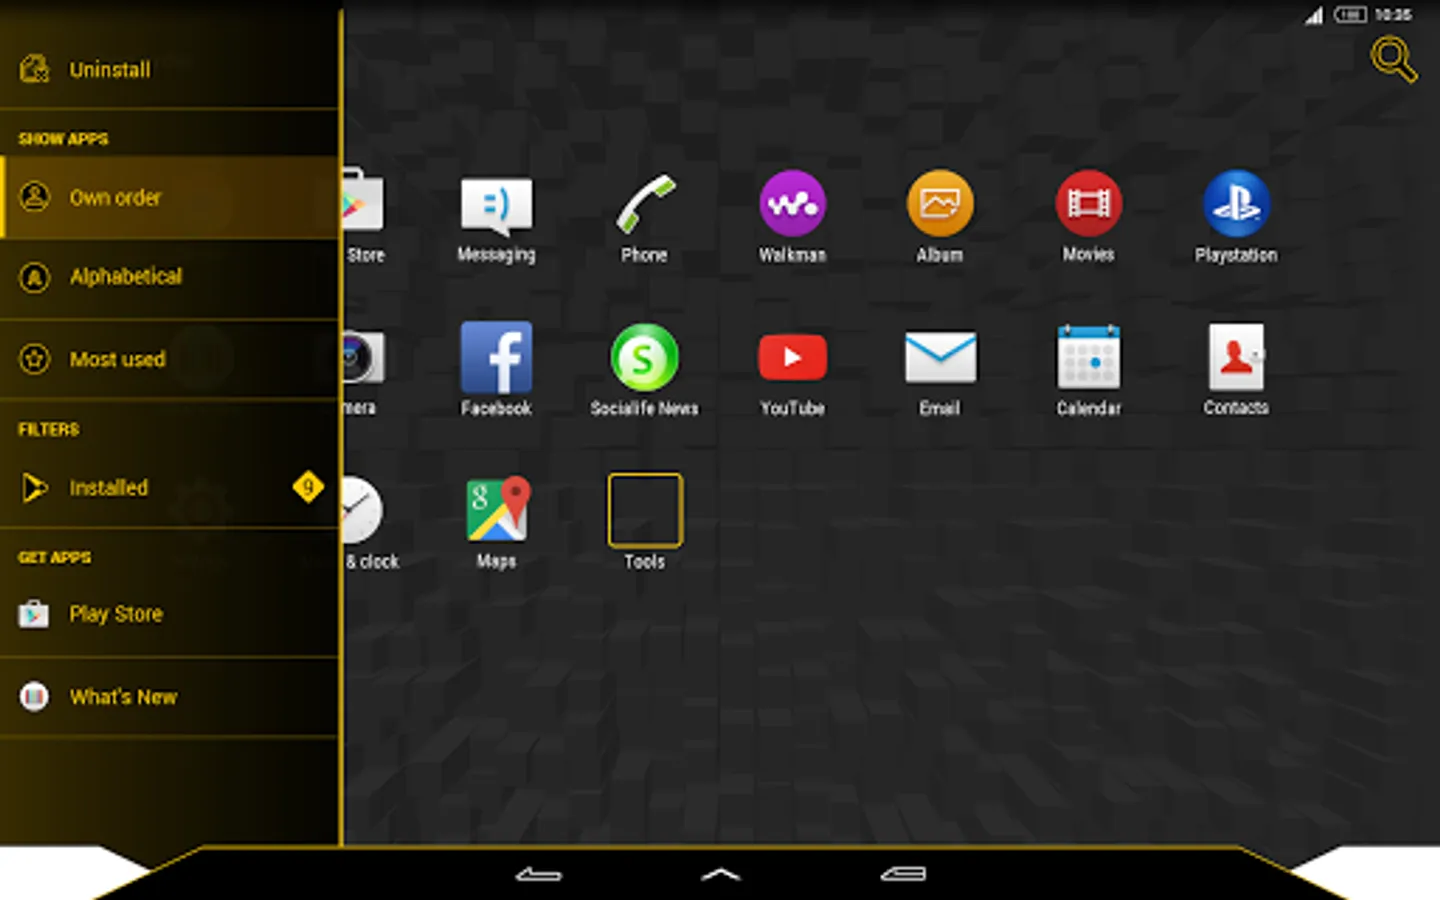Open What's New in the menu
The image size is (1440, 900).
(x=169, y=697)
